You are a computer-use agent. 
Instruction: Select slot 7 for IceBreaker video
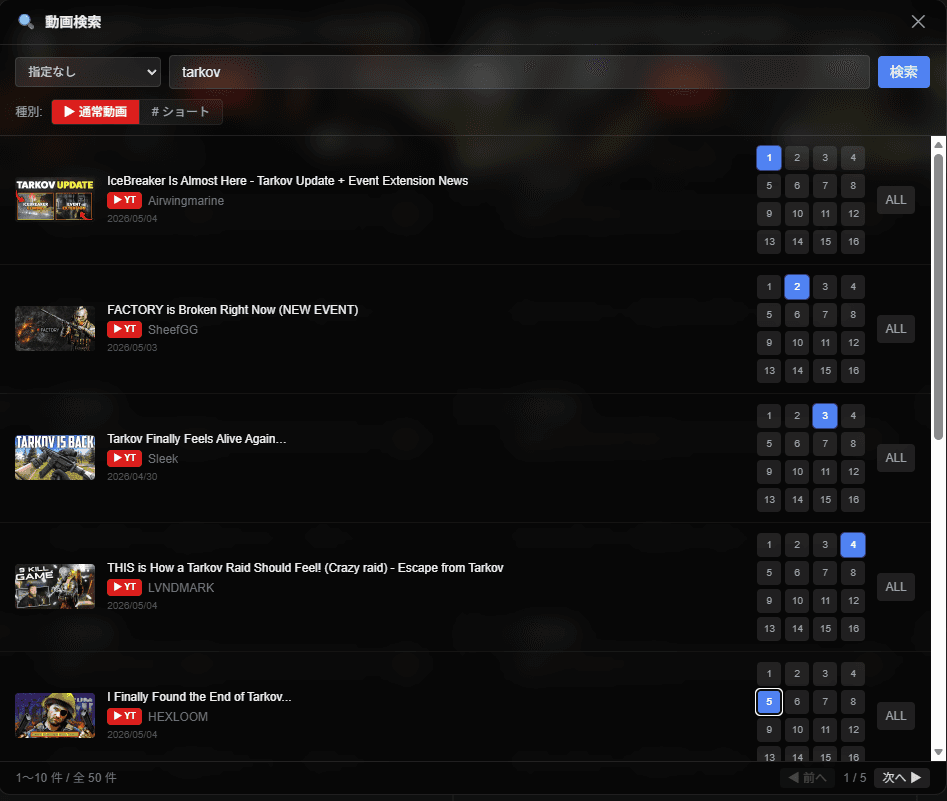coord(825,185)
